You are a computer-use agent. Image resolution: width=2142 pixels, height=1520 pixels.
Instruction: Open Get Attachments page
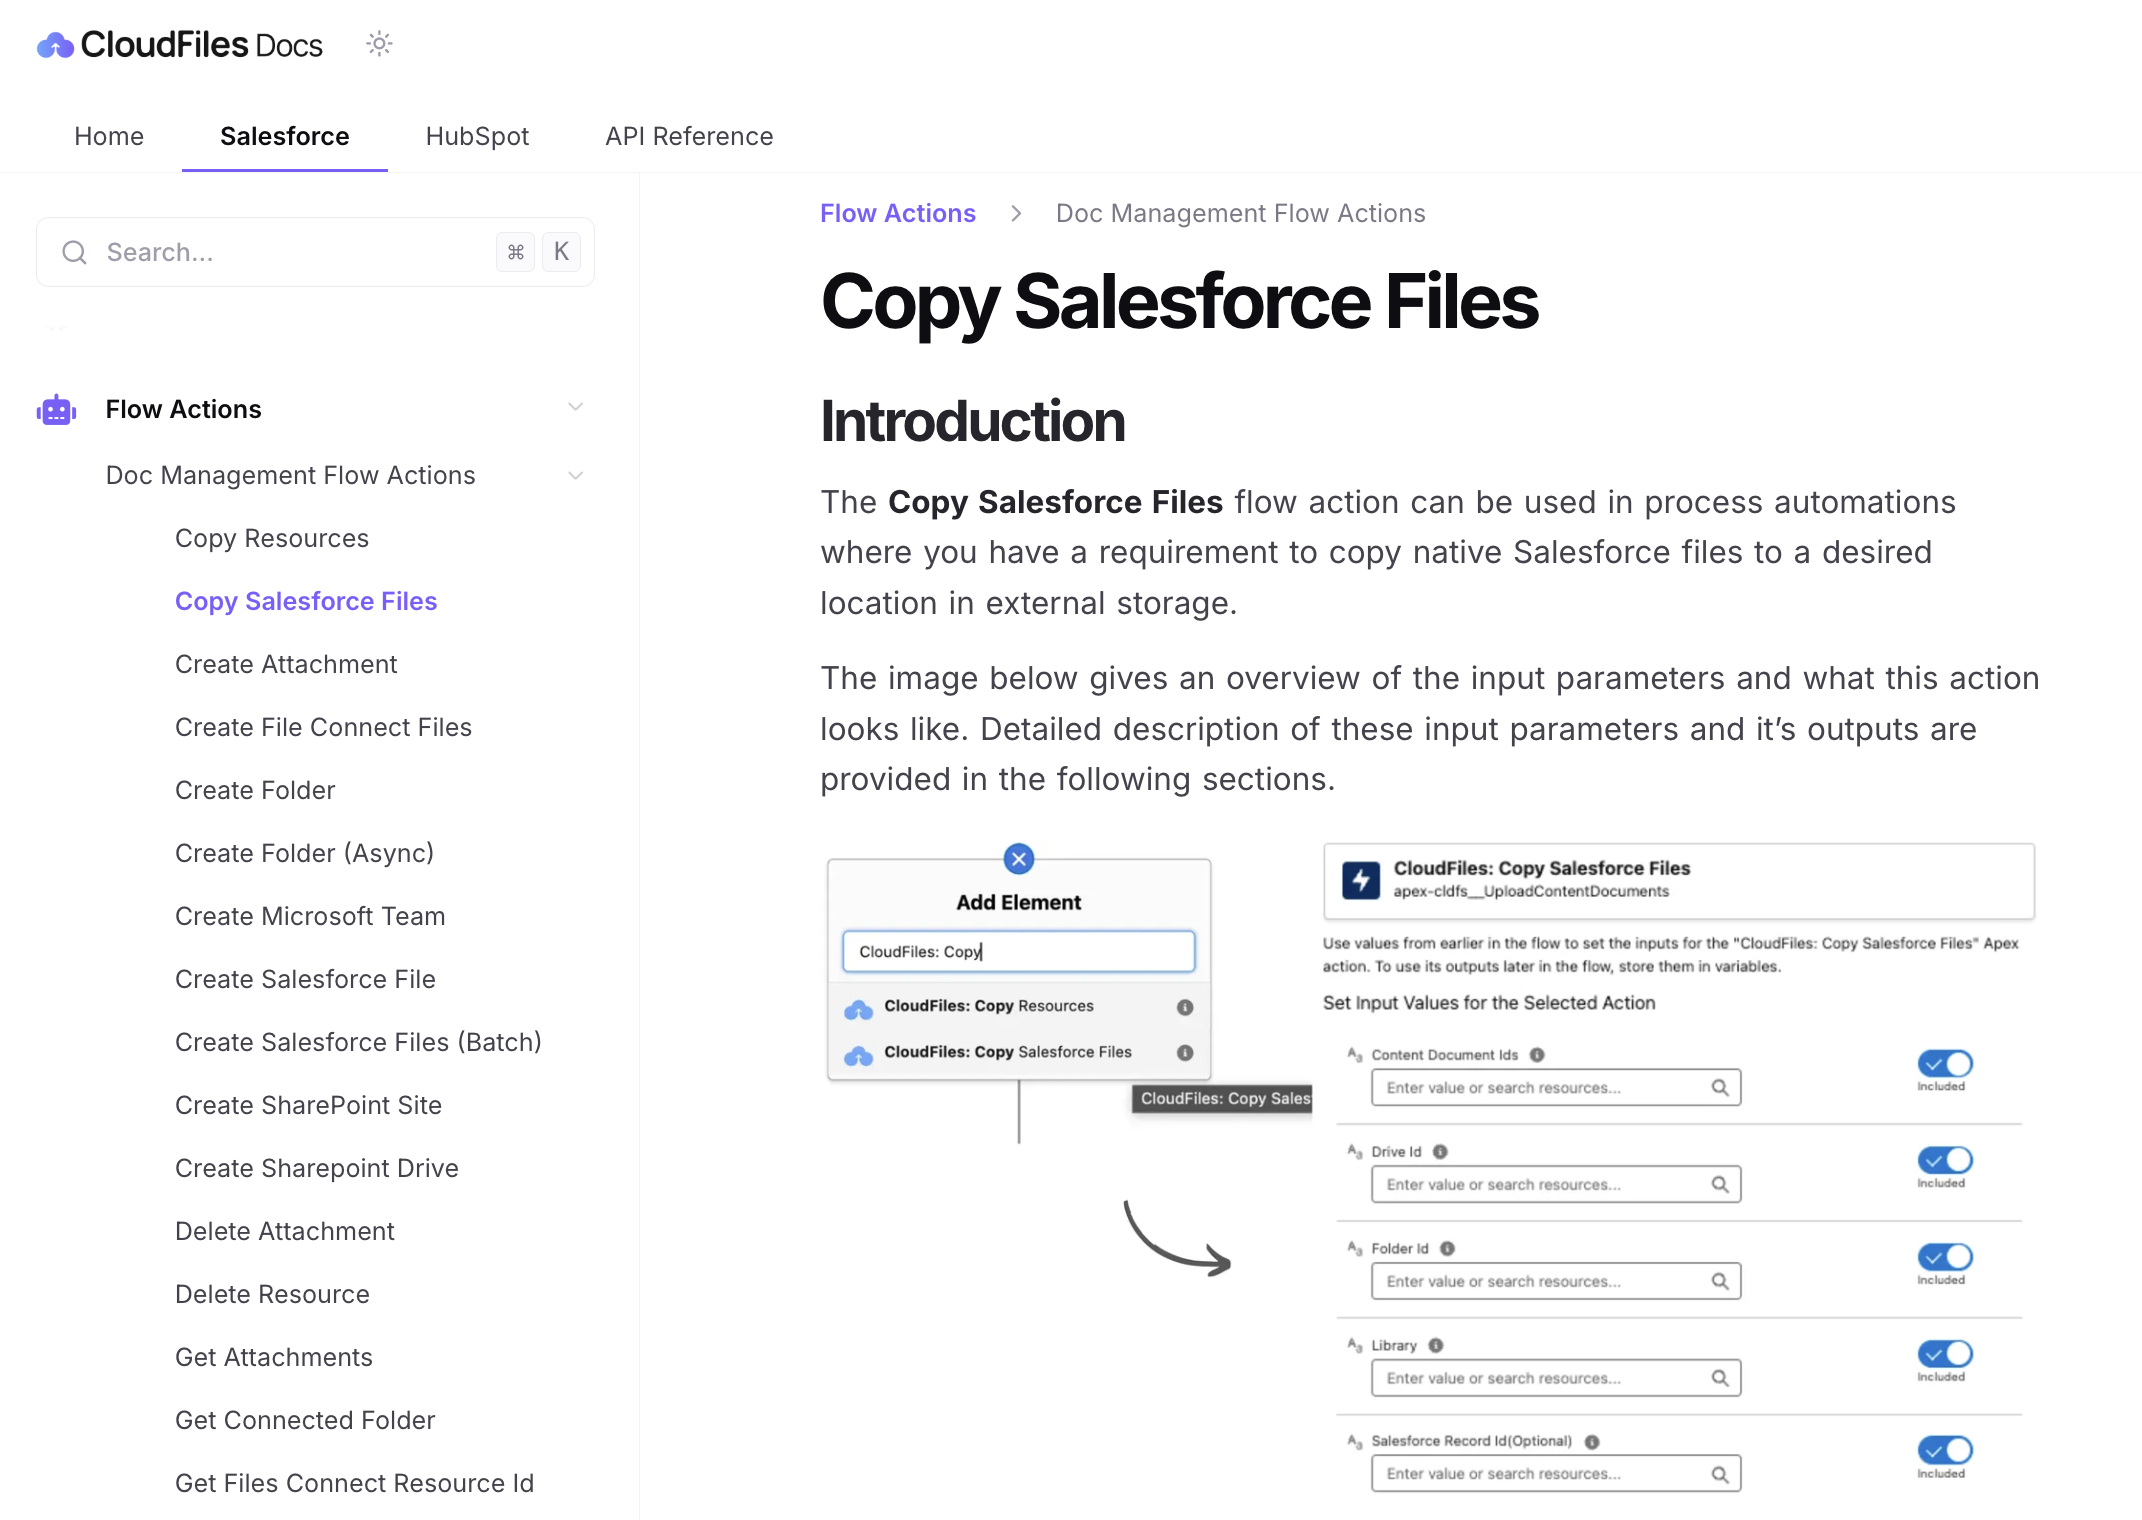(x=274, y=1357)
